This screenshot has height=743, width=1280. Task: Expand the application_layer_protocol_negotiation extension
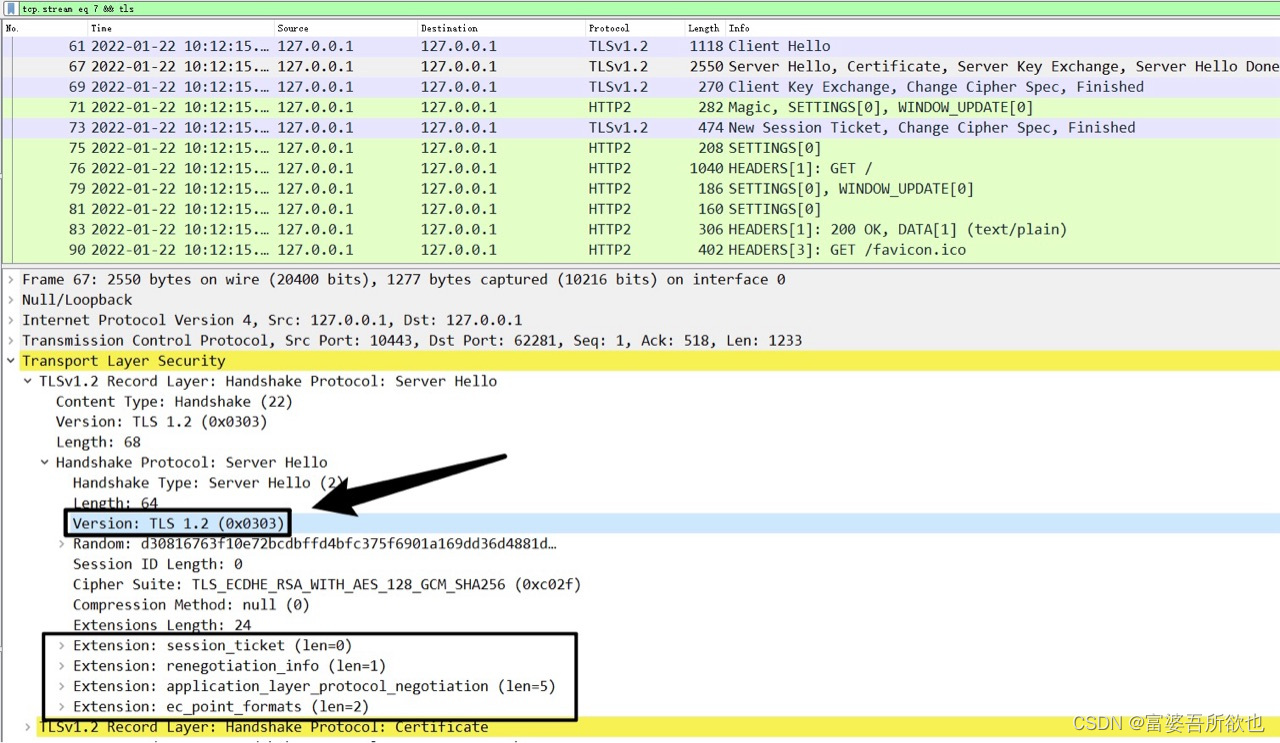click(x=61, y=686)
